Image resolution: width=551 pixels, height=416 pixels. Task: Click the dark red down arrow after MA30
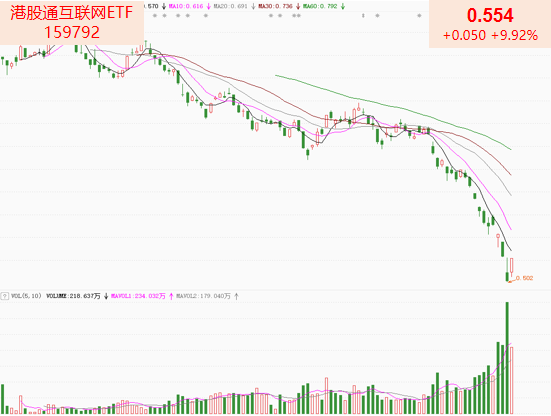click(298, 6)
